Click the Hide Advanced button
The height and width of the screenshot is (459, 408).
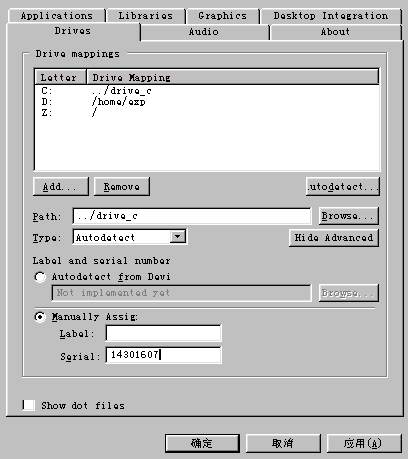click(334, 237)
